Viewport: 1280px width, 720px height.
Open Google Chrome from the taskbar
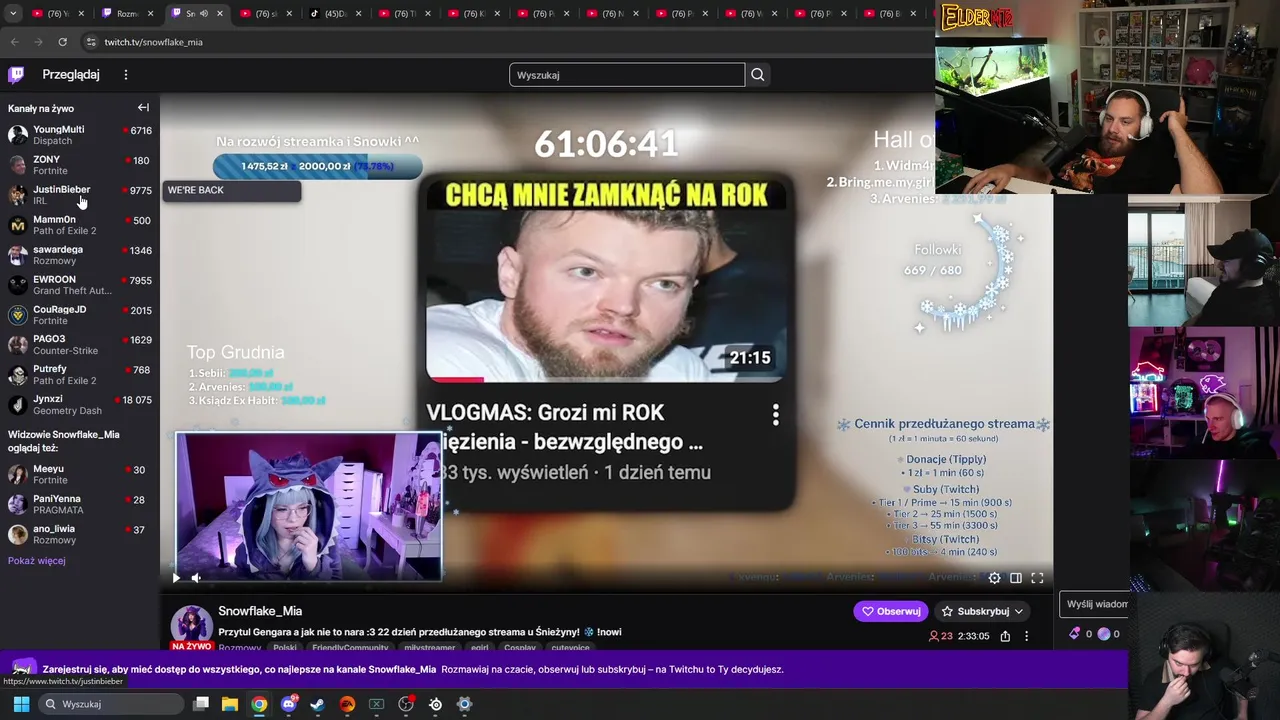pyautogui.click(x=259, y=704)
